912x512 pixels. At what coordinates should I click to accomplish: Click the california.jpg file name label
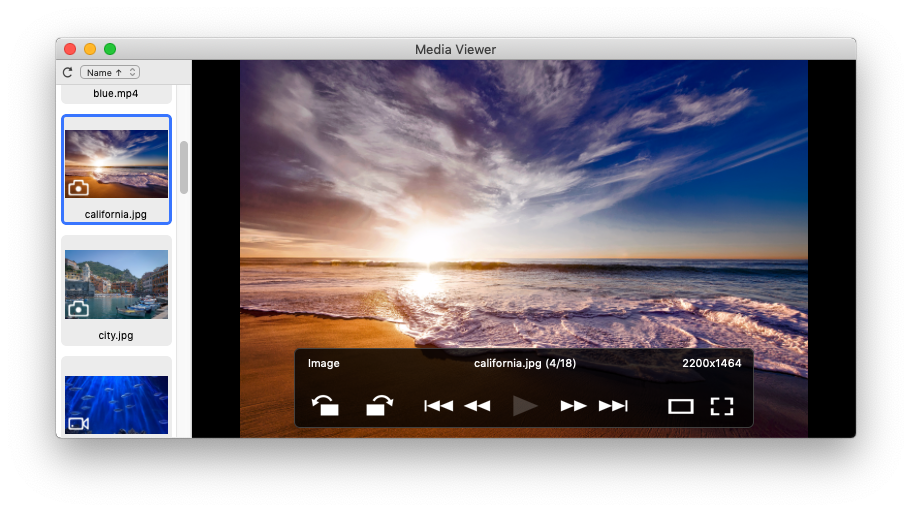point(116,214)
